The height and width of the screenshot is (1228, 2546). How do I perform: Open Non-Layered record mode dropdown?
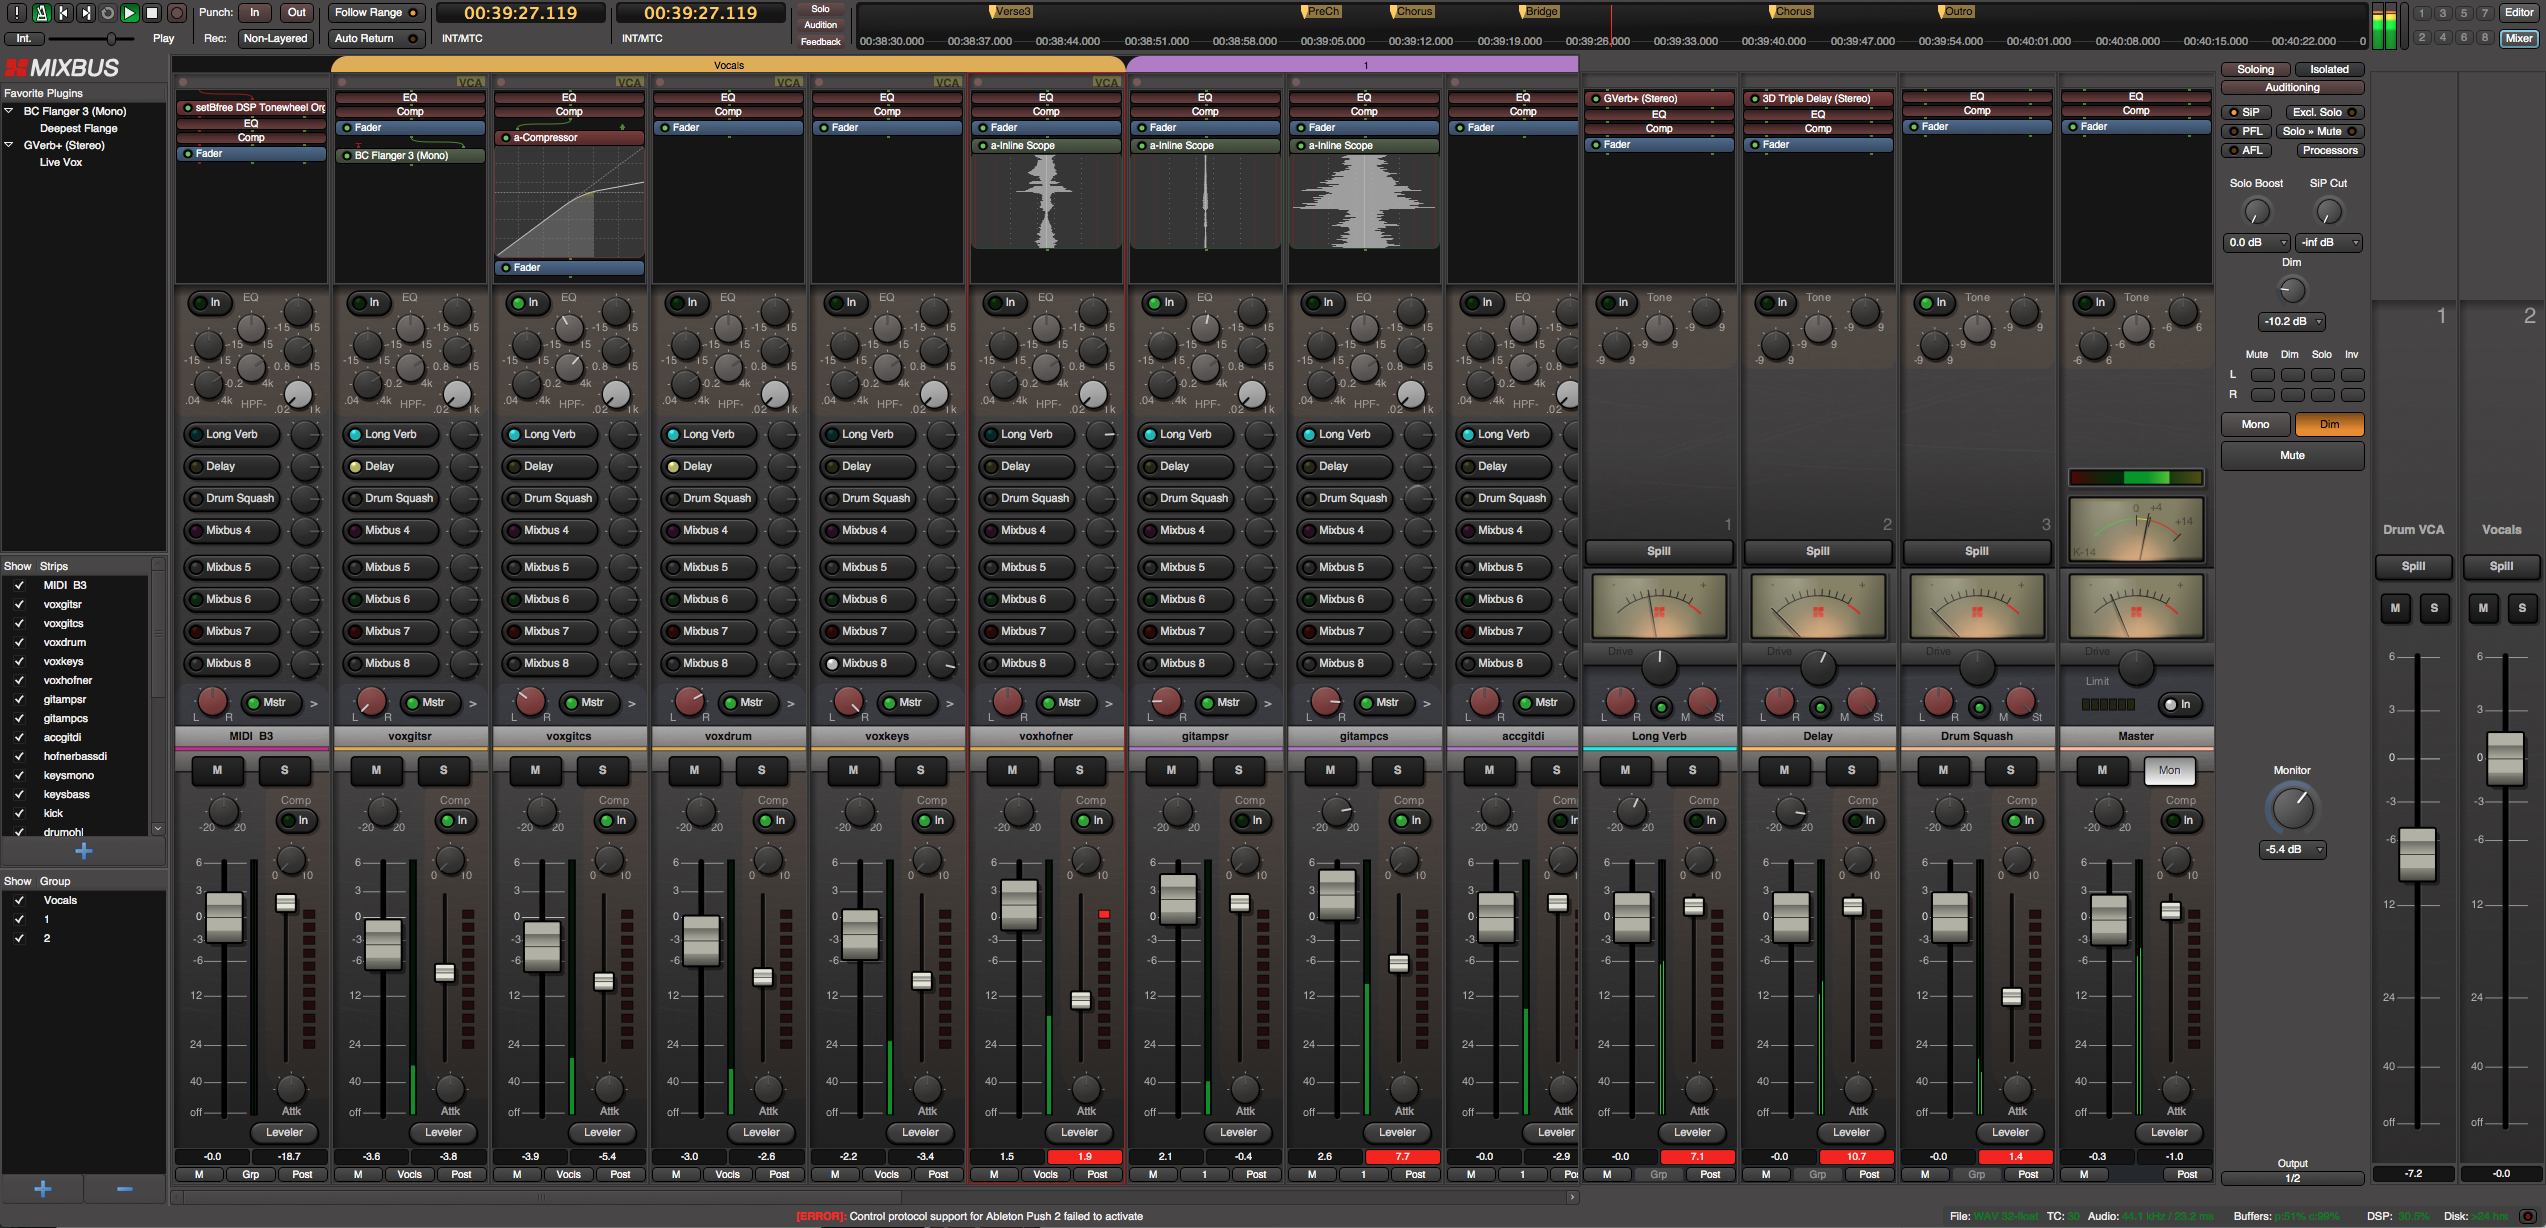click(275, 38)
